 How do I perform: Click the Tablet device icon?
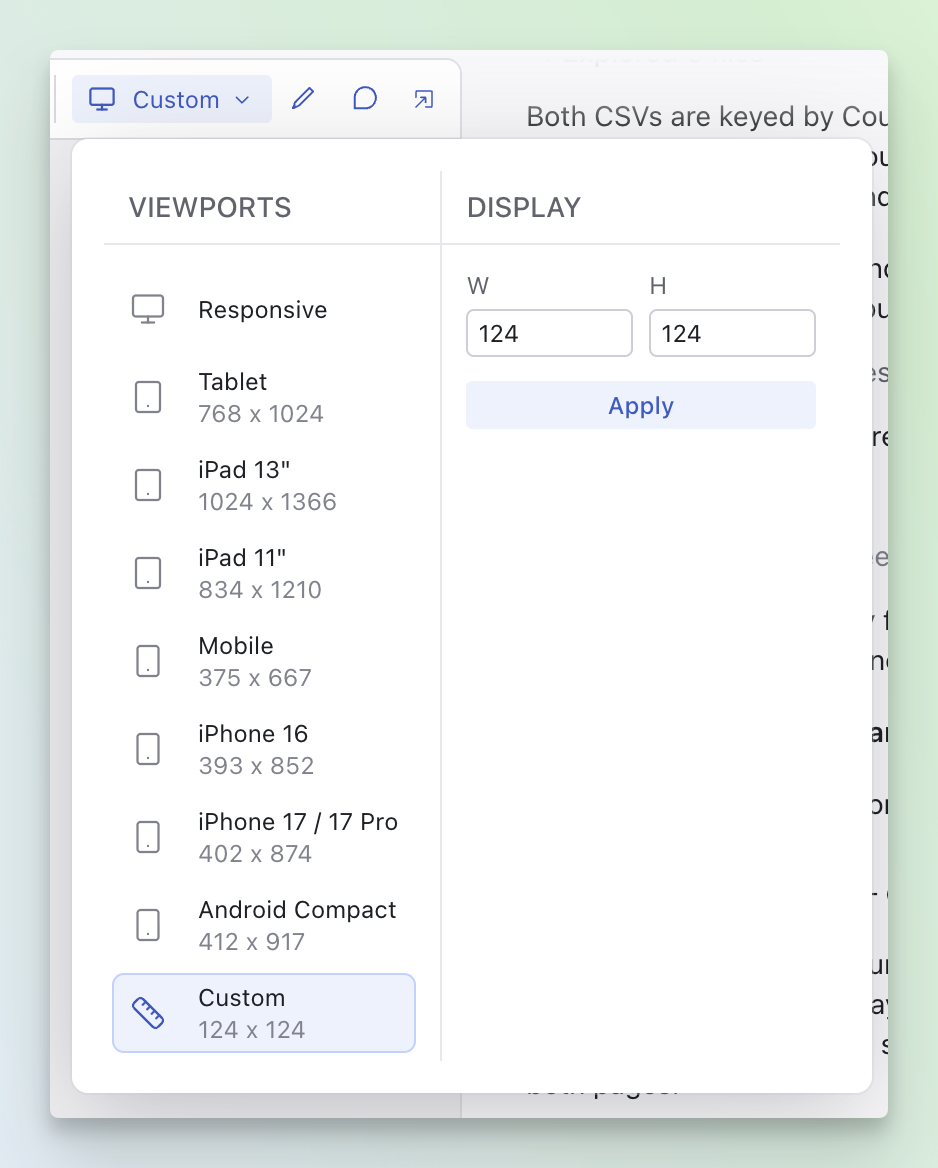[x=148, y=397]
